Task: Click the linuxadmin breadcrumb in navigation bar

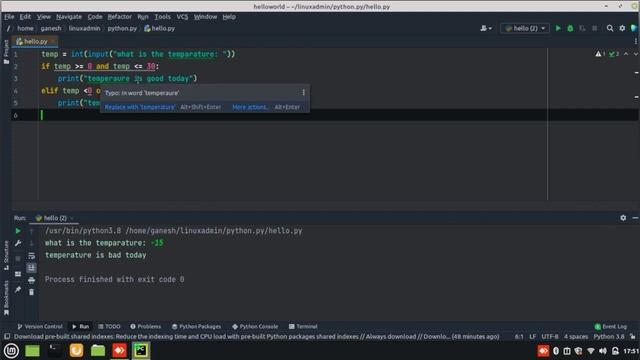Action: pyautogui.click(x=84, y=28)
